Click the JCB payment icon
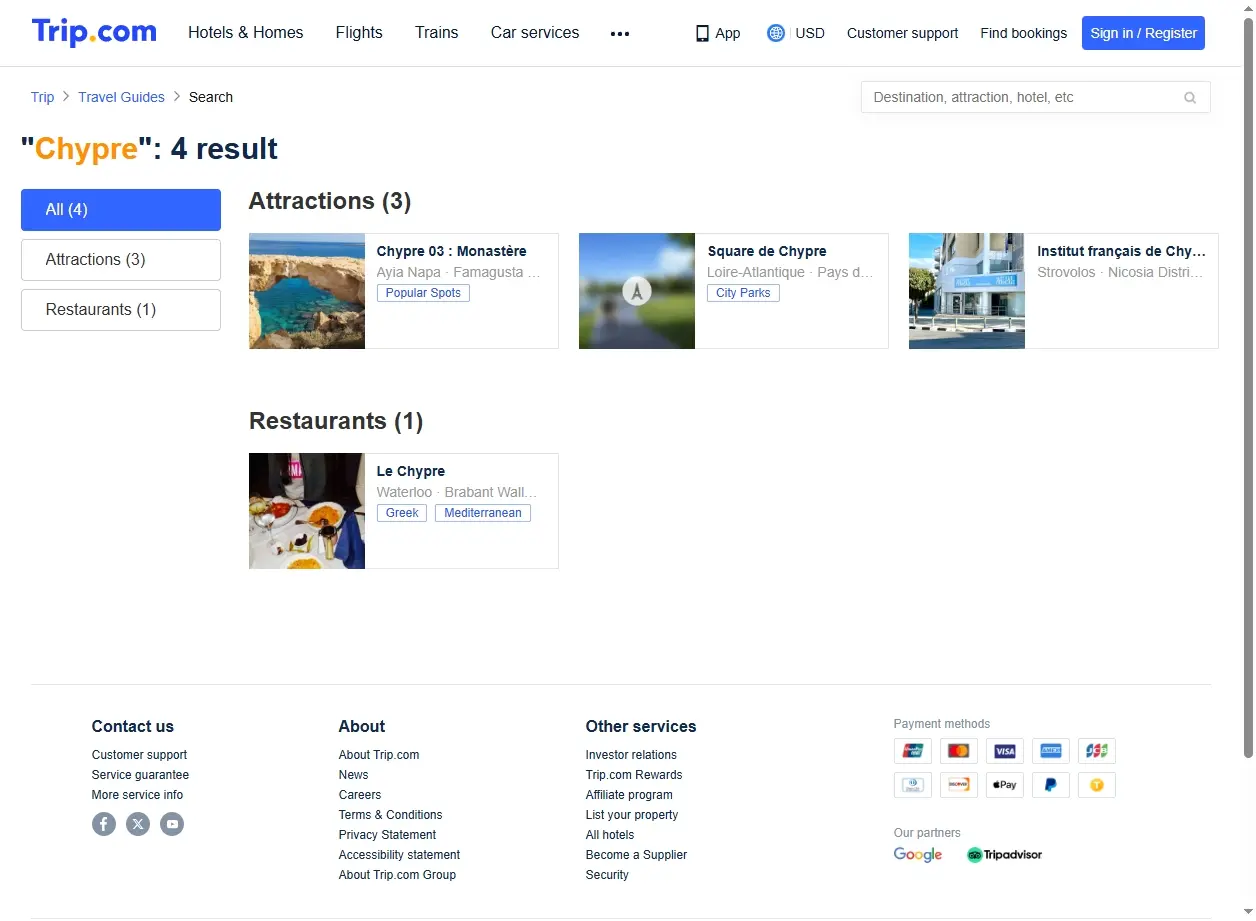 1097,751
